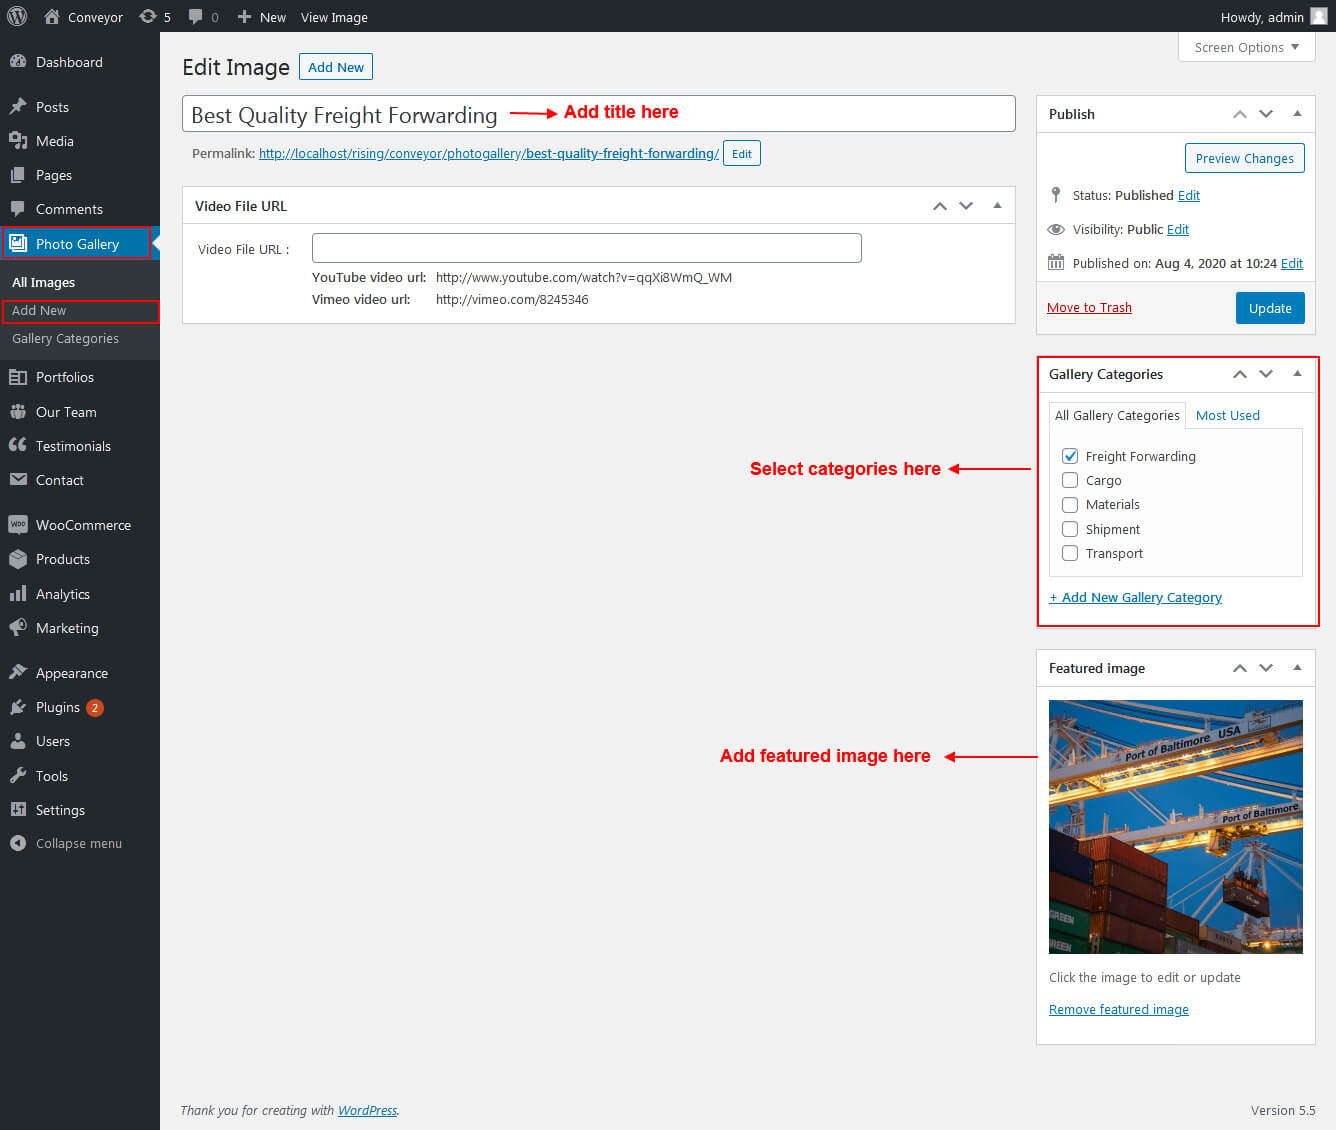This screenshot has width=1336, height=1130.
Task: Toggle the Video File URL panel
Action: [x=997, y=206]
